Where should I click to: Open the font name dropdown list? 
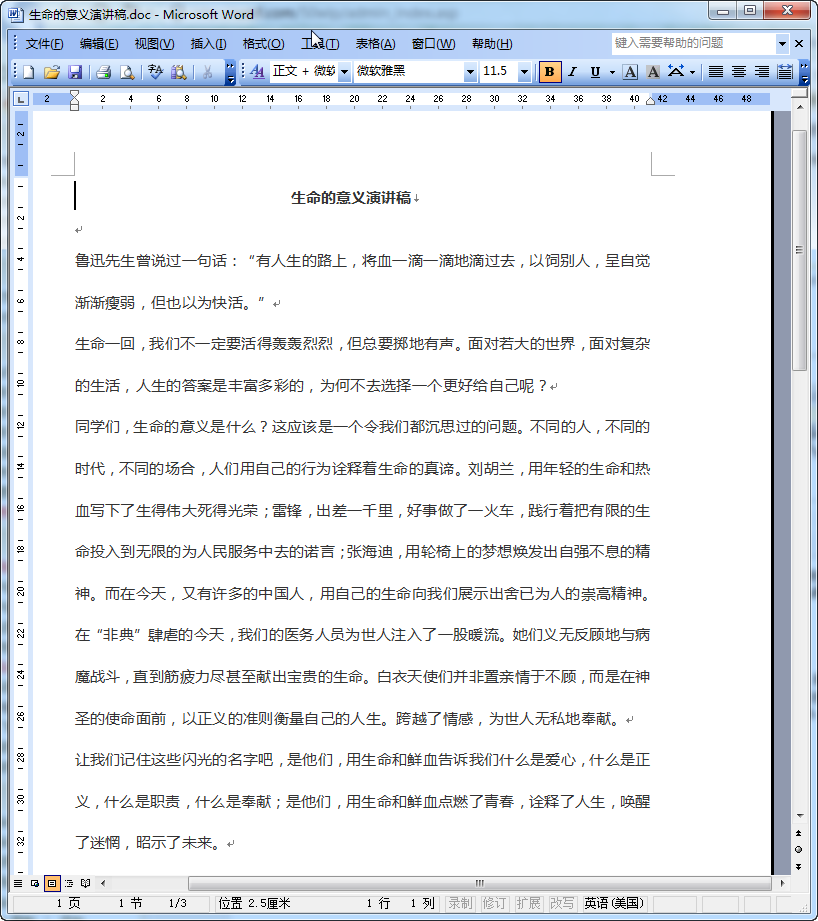tap(470, 72)
